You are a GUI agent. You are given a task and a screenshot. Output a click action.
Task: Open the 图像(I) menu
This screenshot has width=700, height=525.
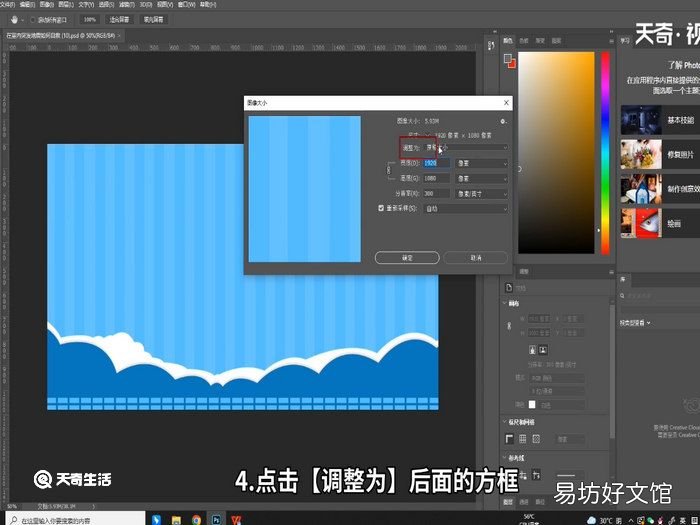point(46,4)
